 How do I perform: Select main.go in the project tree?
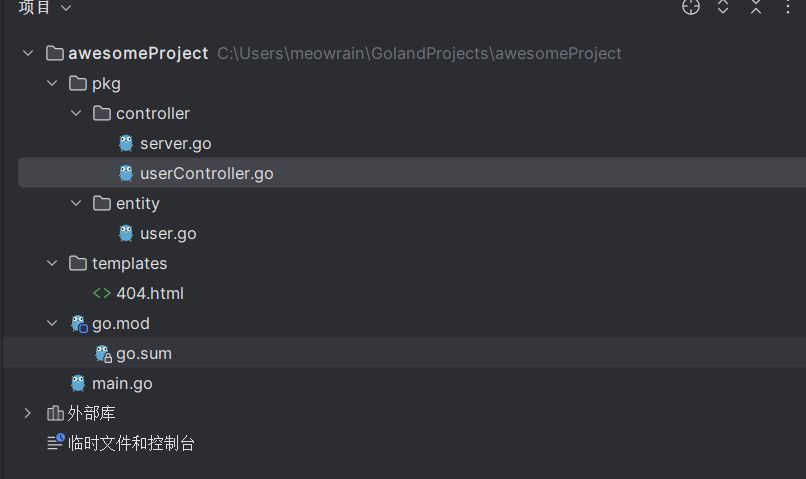[x=122, y=383]
